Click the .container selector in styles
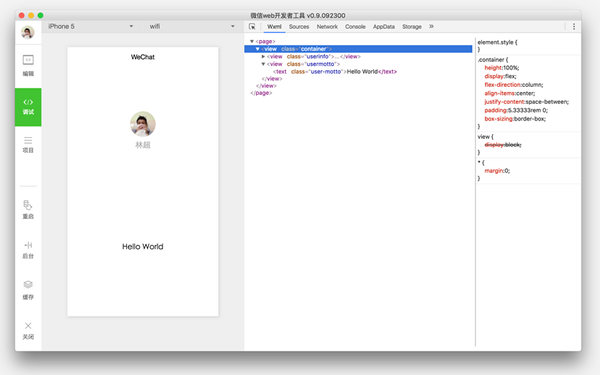Viewport: 600px width, 375px height. (491, 60)
